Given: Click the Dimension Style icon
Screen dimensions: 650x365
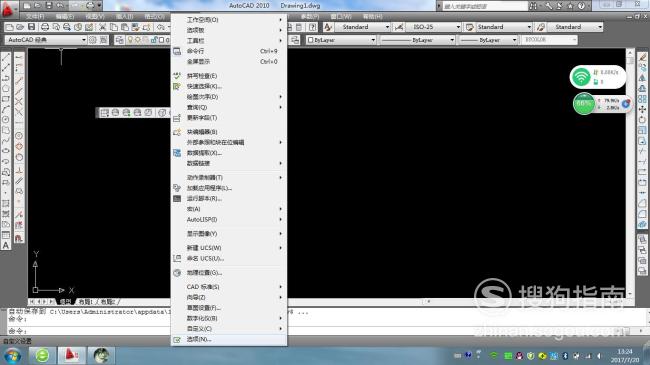Looking at the screenshot, I should pos(399,27).
